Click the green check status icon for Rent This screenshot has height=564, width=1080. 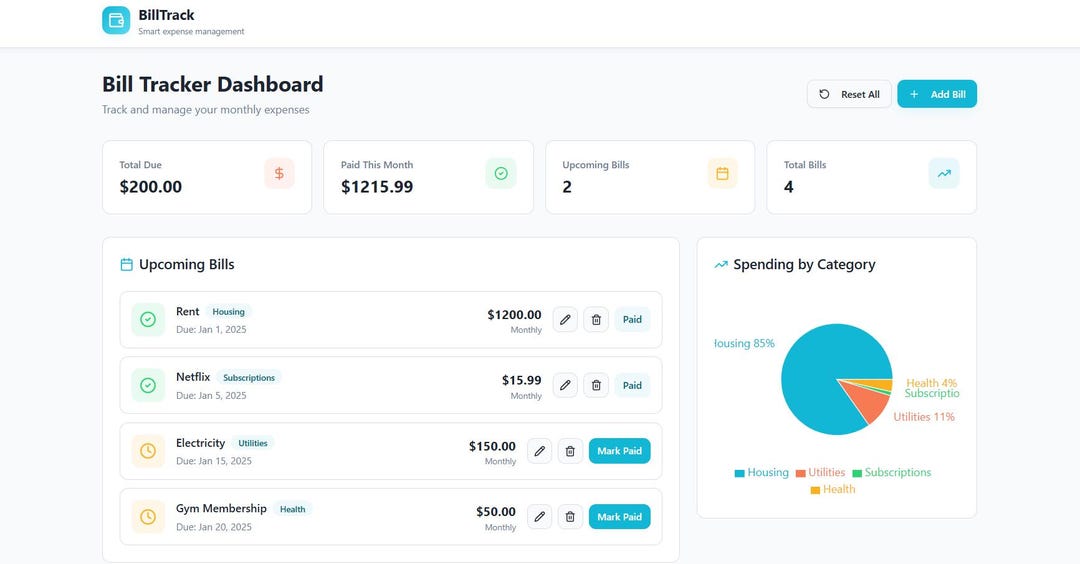[148, 320]
